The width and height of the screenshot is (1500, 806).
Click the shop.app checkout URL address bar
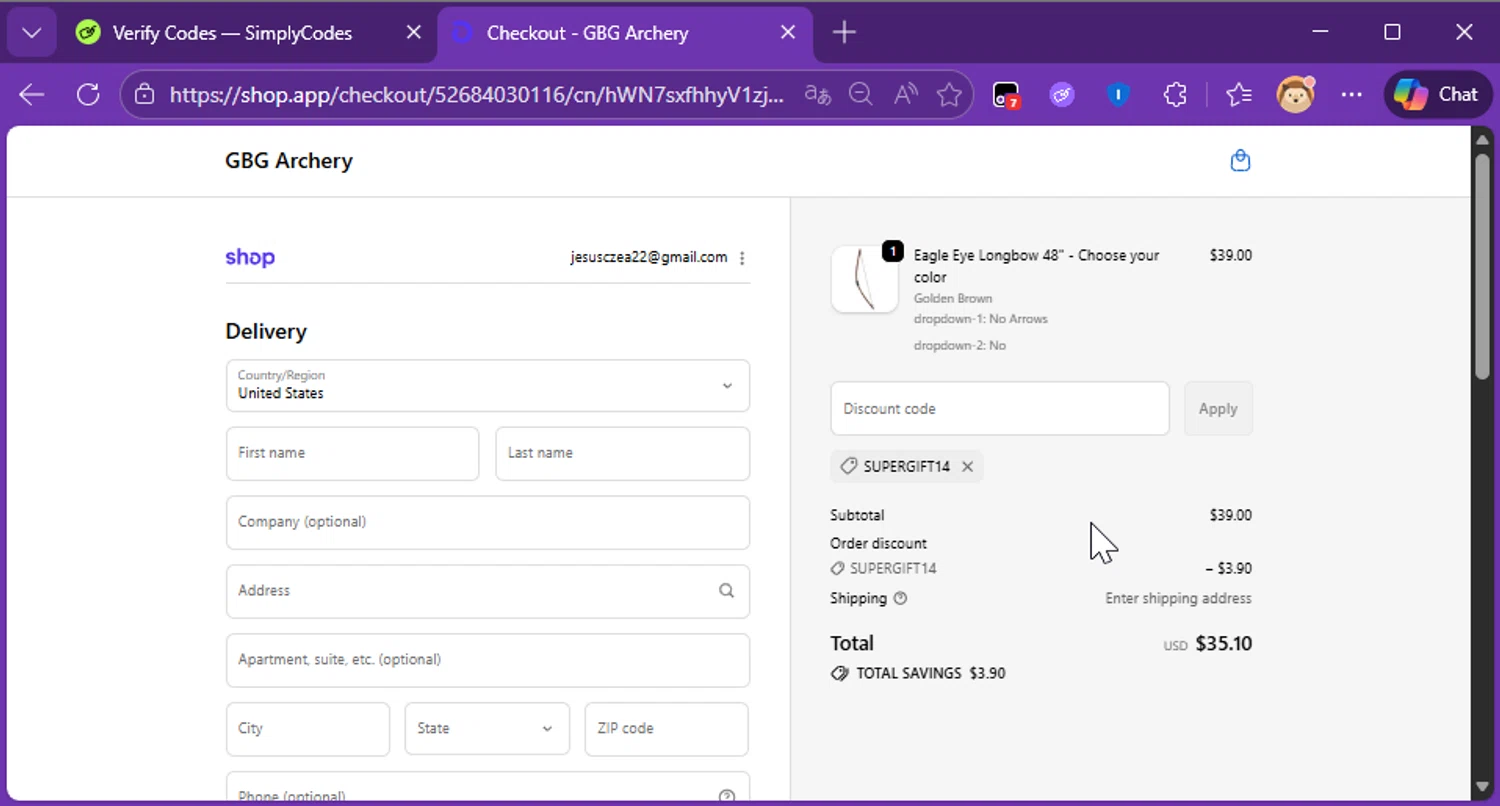coord(476,95)
